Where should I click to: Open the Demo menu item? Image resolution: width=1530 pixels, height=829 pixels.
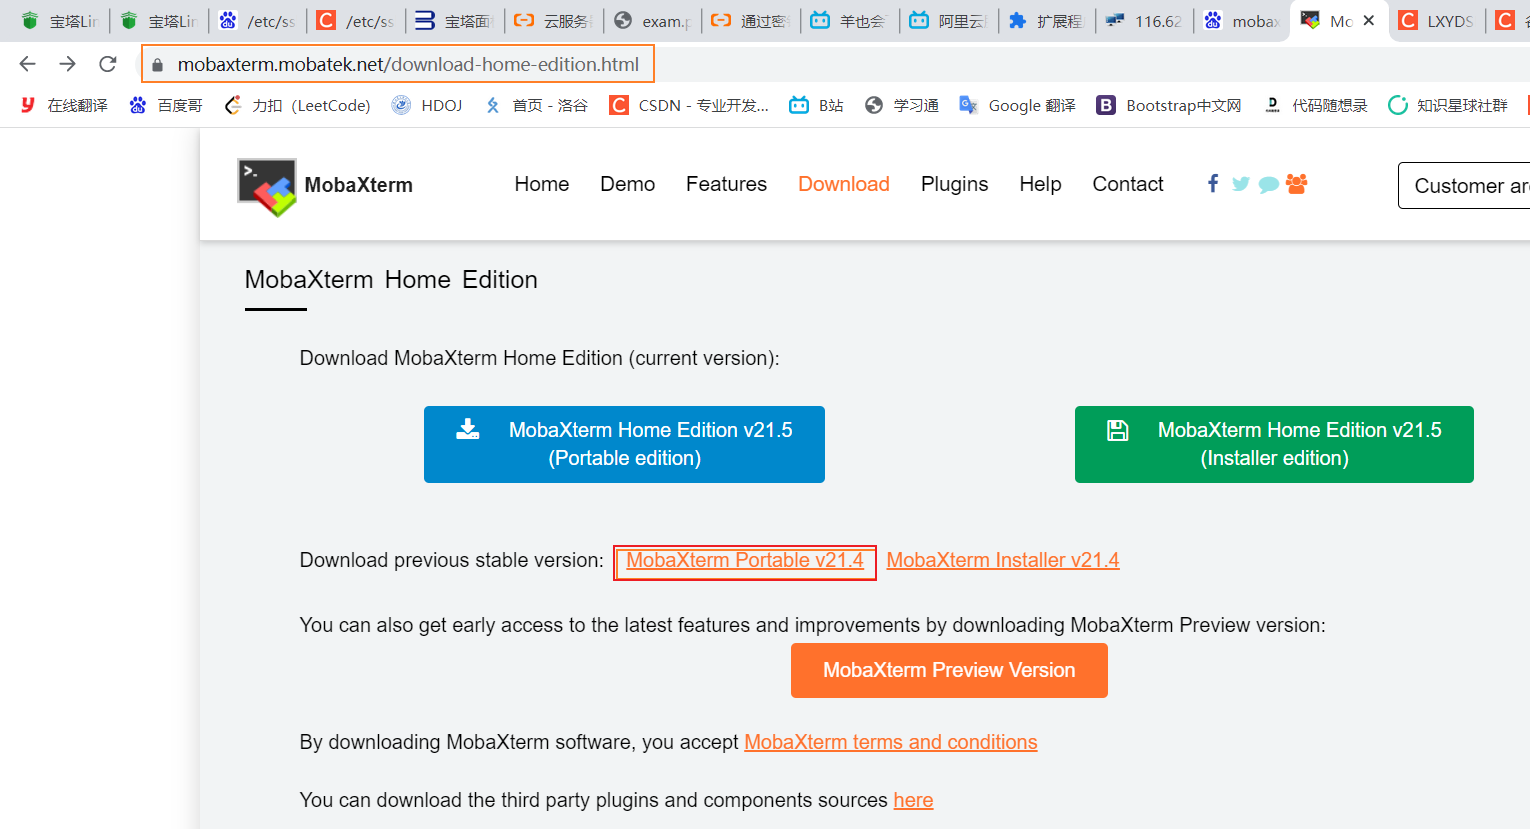point(628,184)
